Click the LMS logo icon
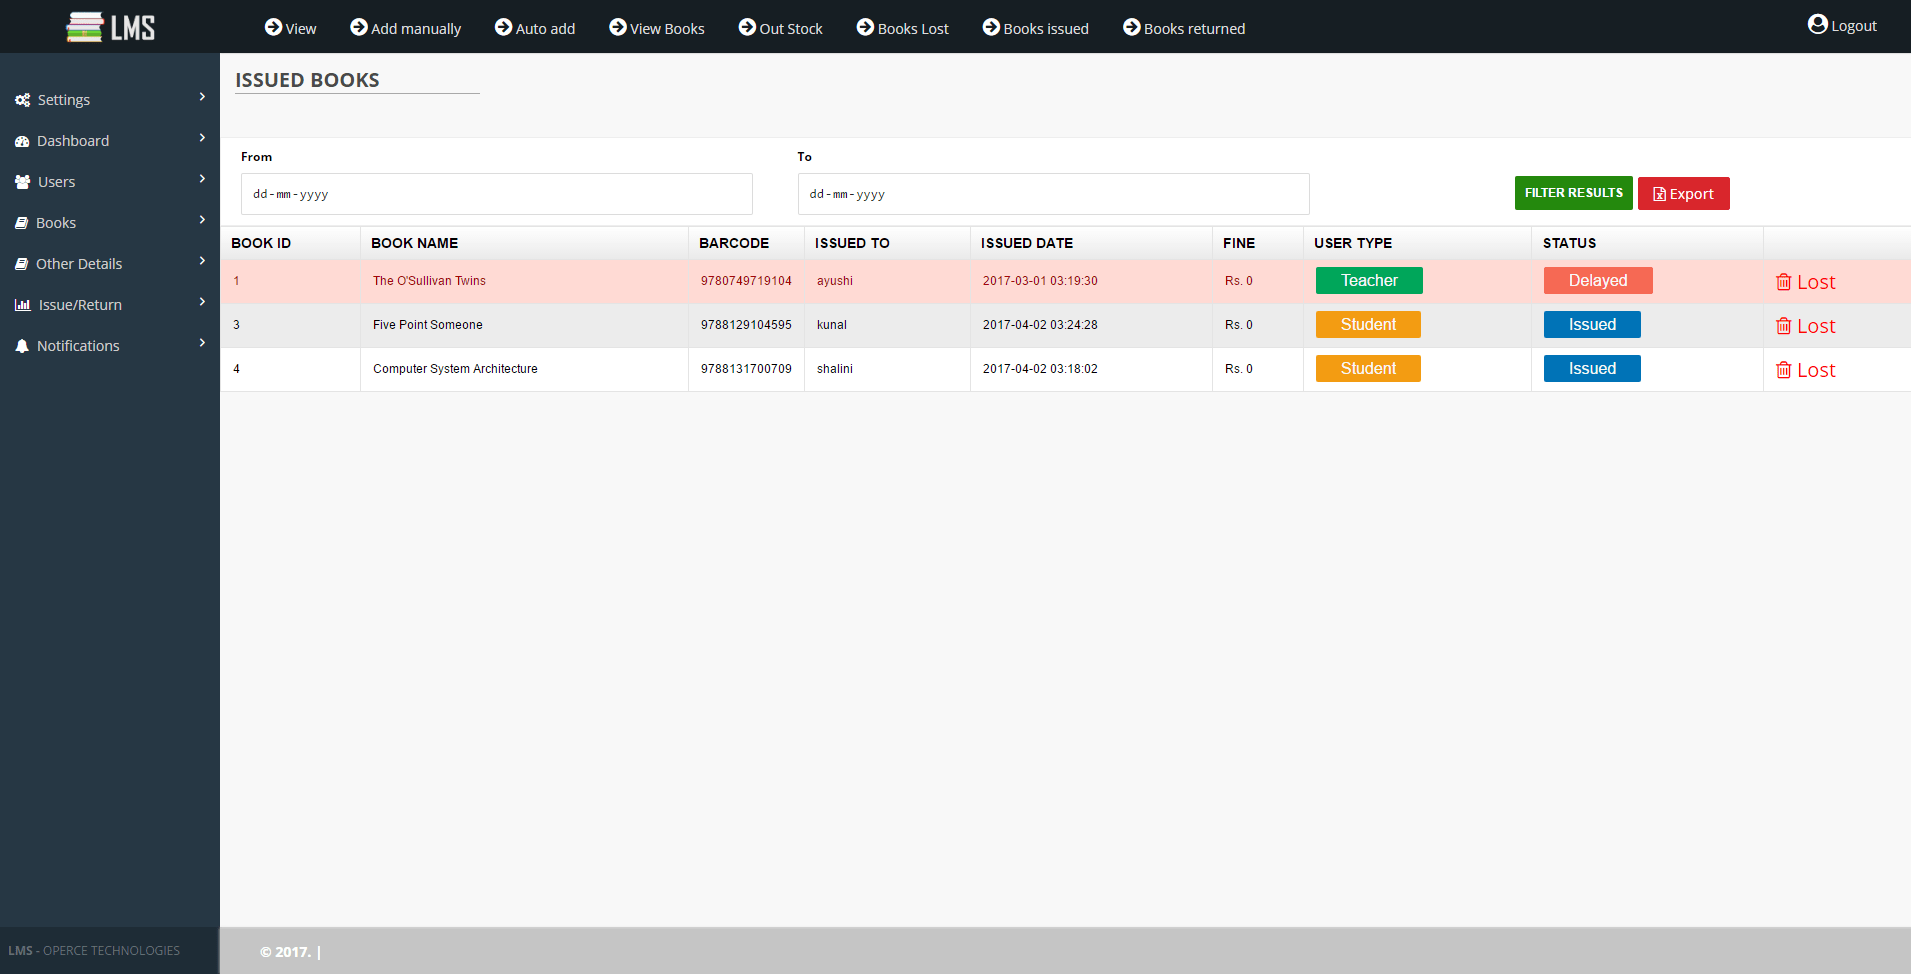 [88, 26]
